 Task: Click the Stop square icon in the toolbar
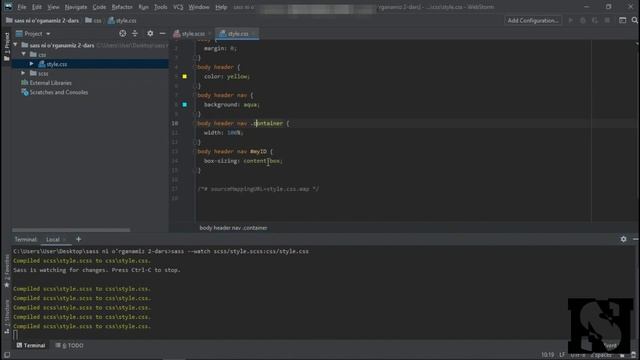(607, 20)
